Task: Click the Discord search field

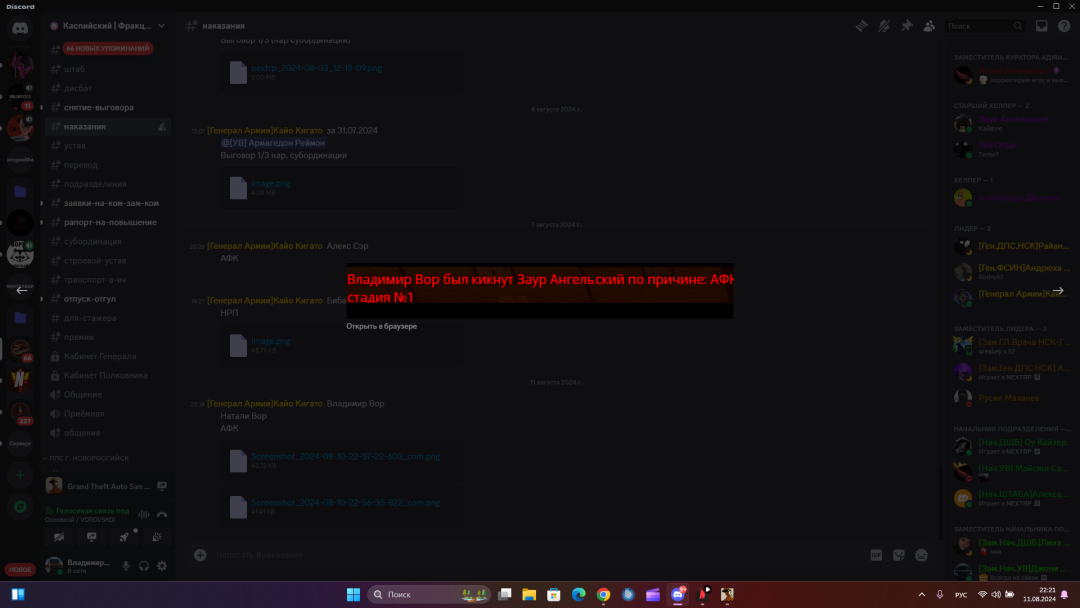Action: [984, 26]
